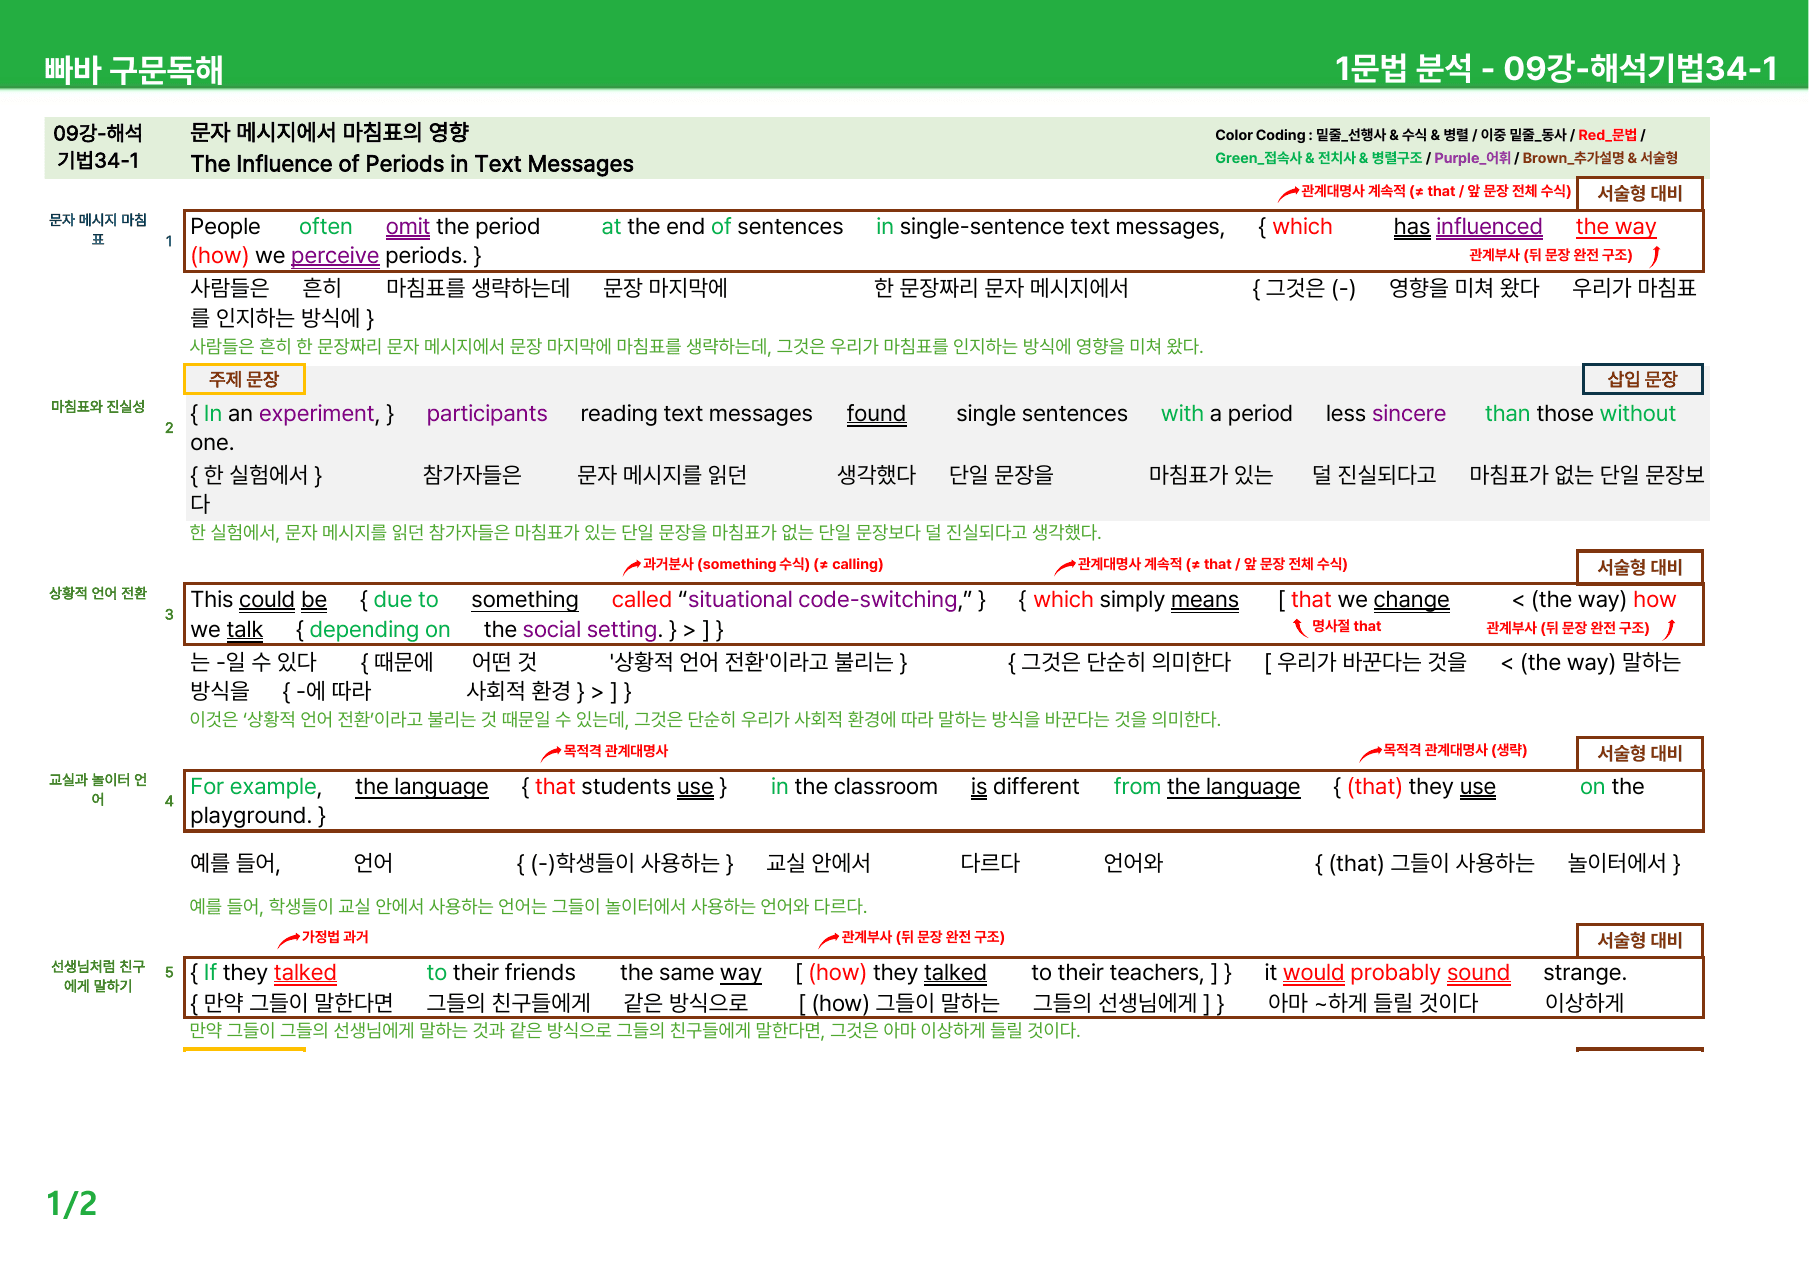Viewport: 1809px width, 1279px height.
Task: Select the Korean title "문자 메시지에서 마침표의 영향"
Action: pos(329,132)
